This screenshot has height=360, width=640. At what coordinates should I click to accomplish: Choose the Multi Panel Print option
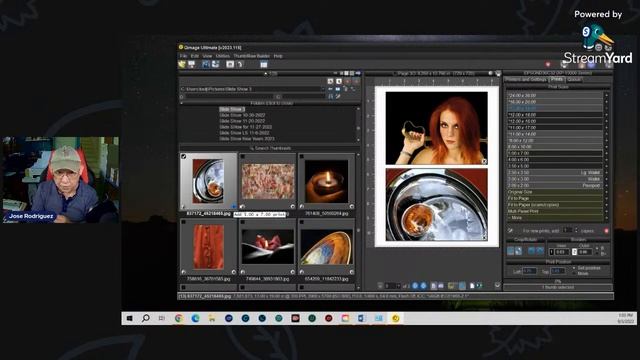coord(555,211)
